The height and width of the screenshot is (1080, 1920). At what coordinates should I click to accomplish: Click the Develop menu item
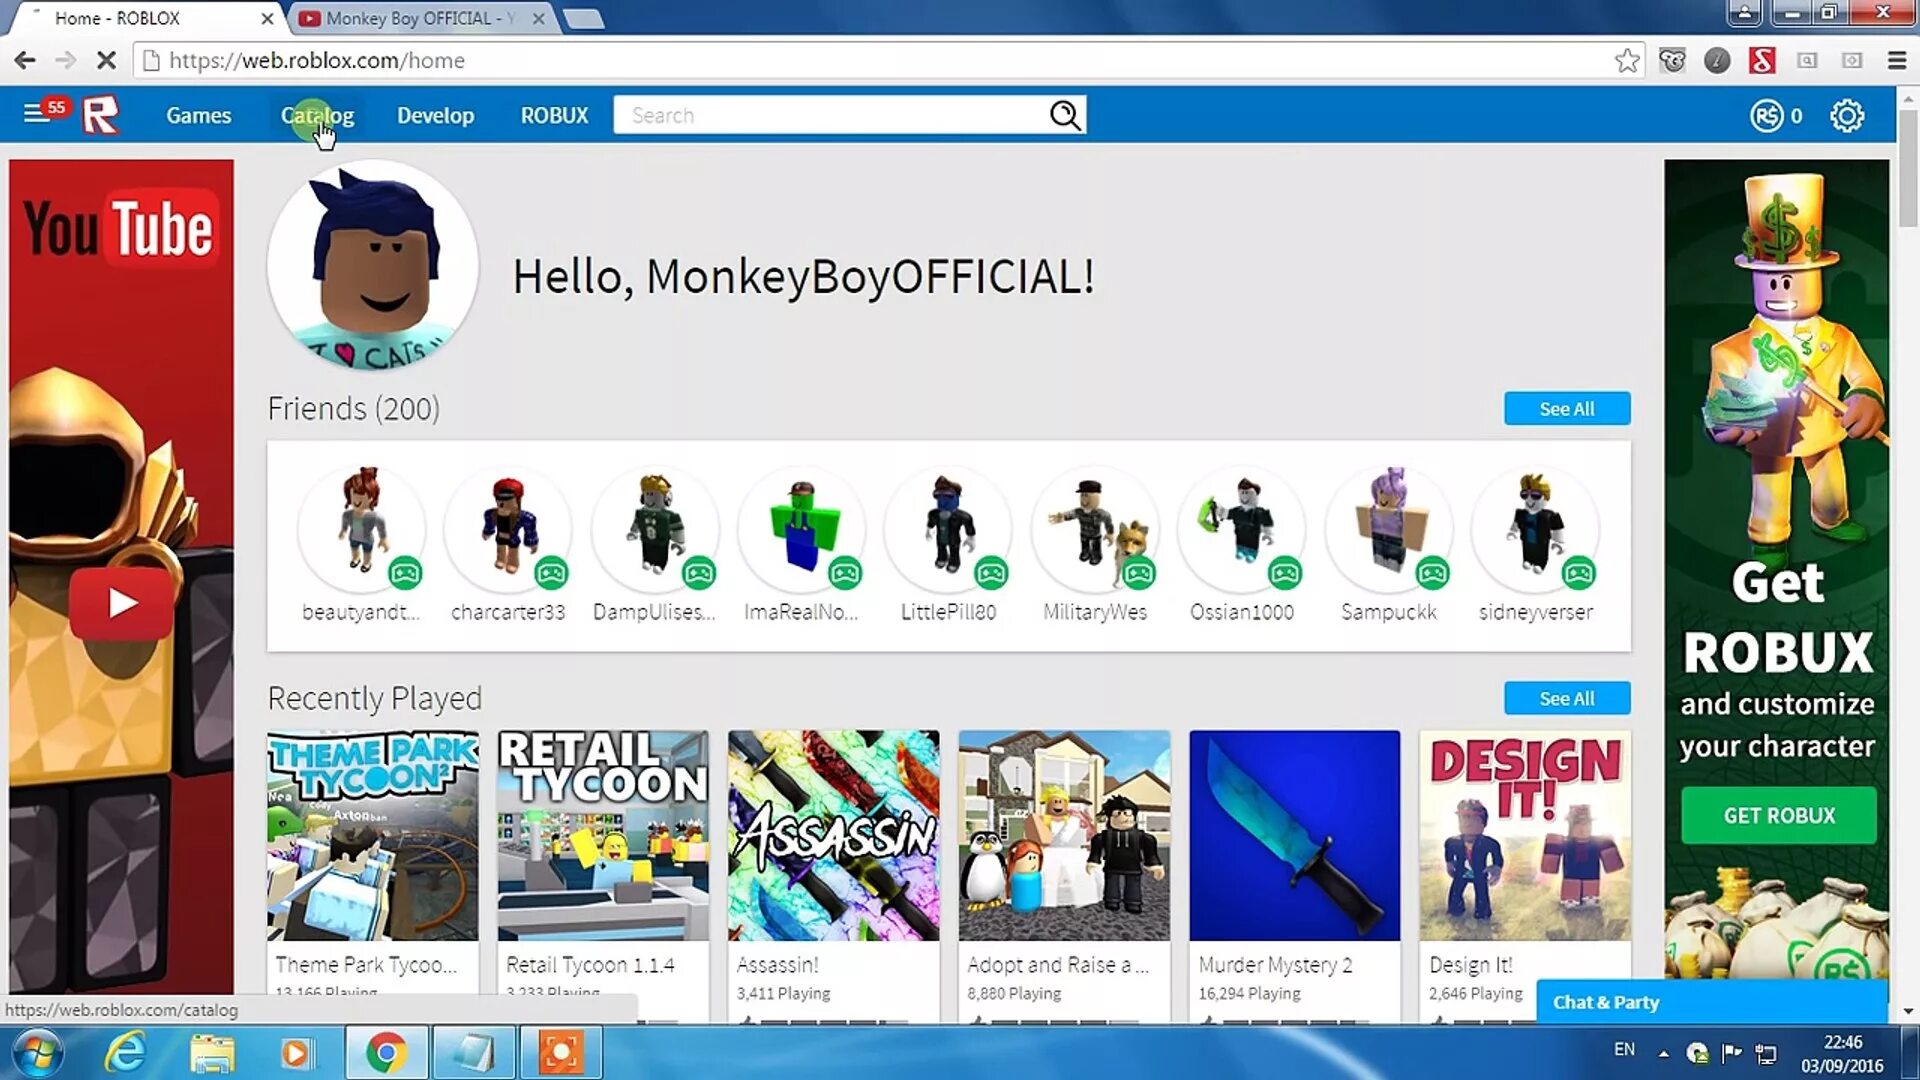point(435,115)
